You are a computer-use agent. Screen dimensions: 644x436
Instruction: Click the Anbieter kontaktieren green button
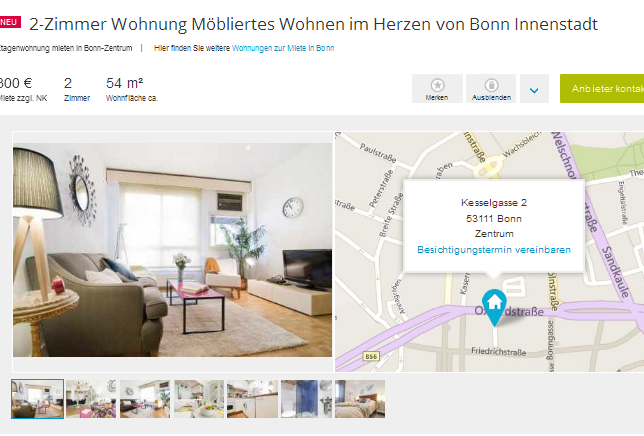tap(602, 89)
